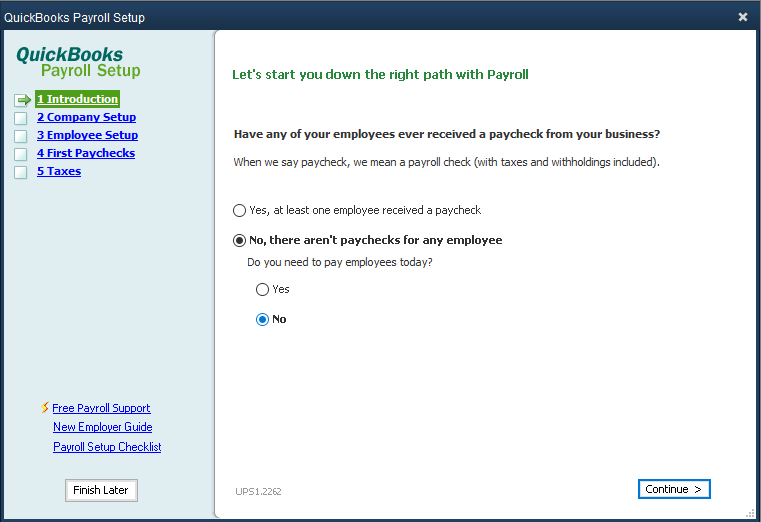Click the 'Do you need to pay employees today?' text

pyautogui.click(x=340, y=262)
